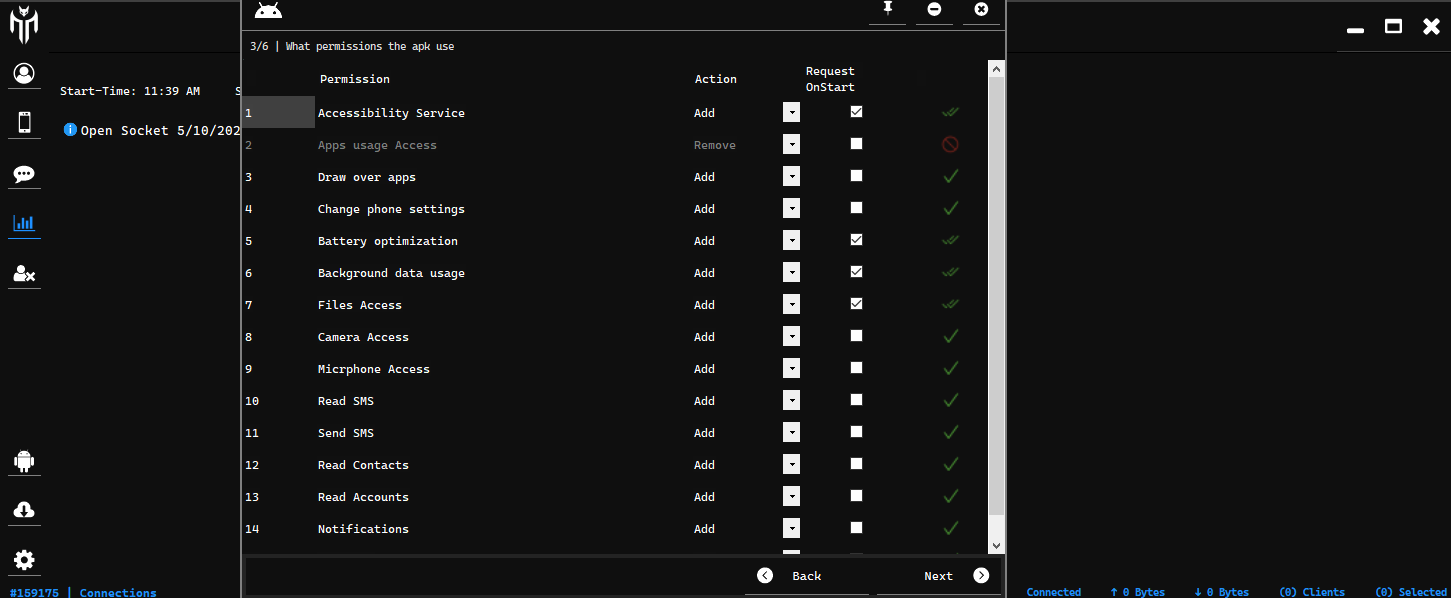Click the Connections label in status bar
Image resolution: width=1451 pixels, height=598 pixels.
tap(118, 592)
